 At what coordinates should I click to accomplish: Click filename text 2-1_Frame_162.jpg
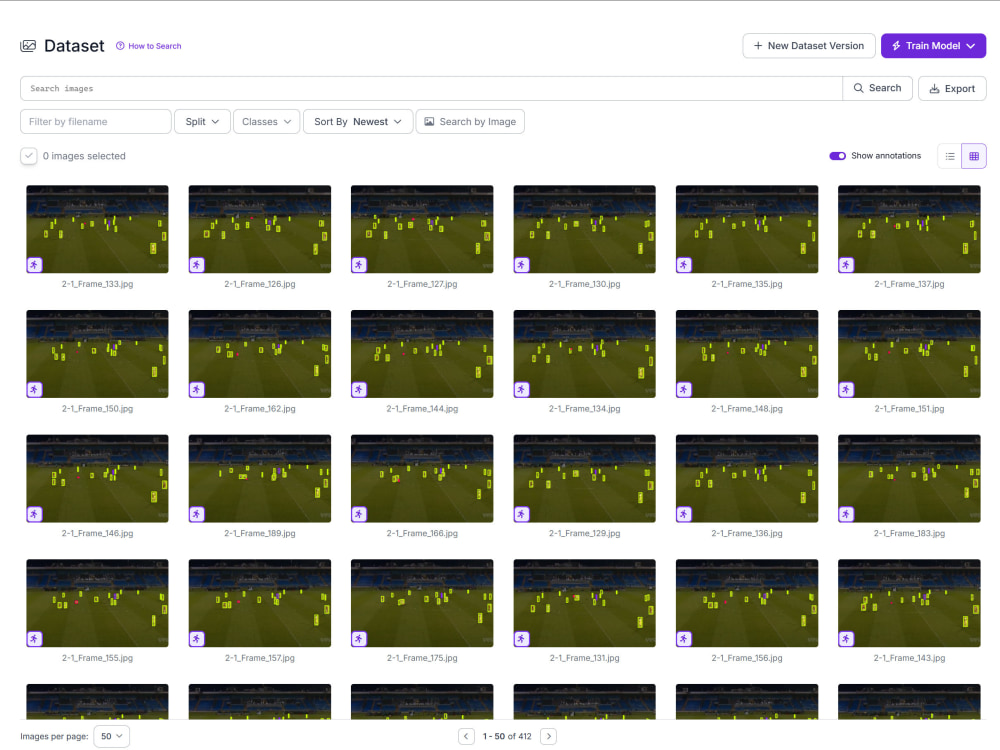click(x=260, y=409)
